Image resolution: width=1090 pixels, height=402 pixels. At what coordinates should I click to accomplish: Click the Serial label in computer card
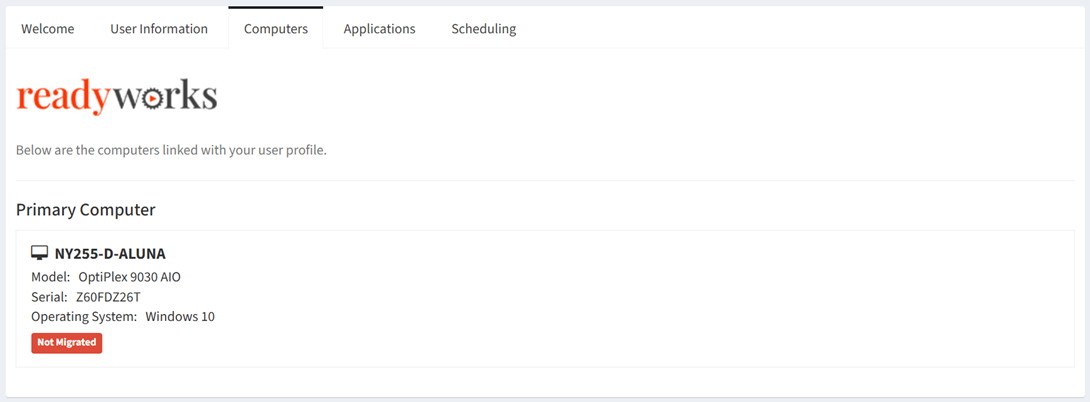pos(49,297)
